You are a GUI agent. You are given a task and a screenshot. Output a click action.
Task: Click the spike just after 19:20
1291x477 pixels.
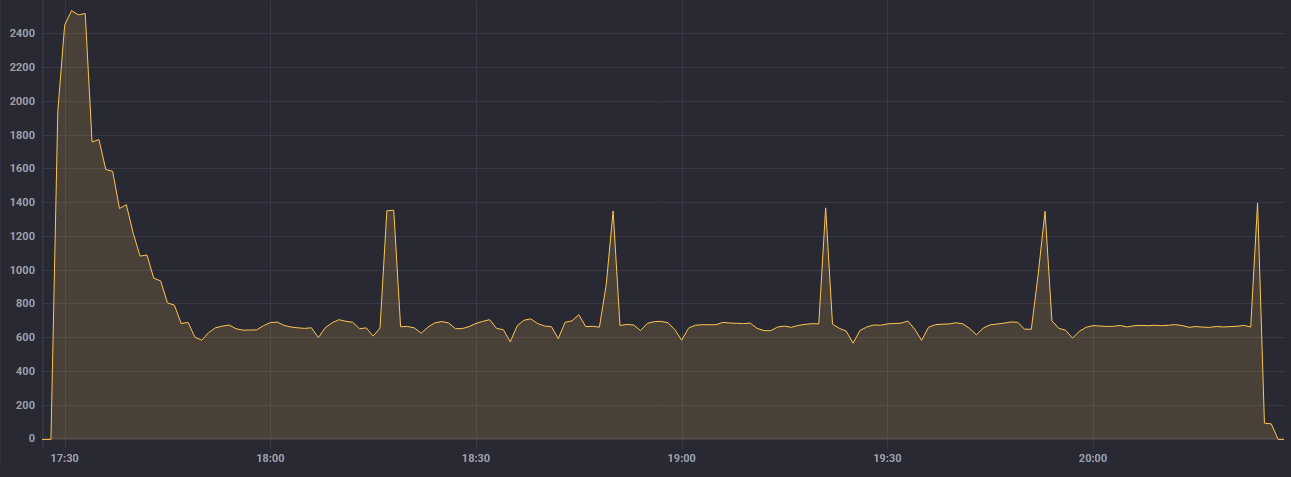point(825,209)
